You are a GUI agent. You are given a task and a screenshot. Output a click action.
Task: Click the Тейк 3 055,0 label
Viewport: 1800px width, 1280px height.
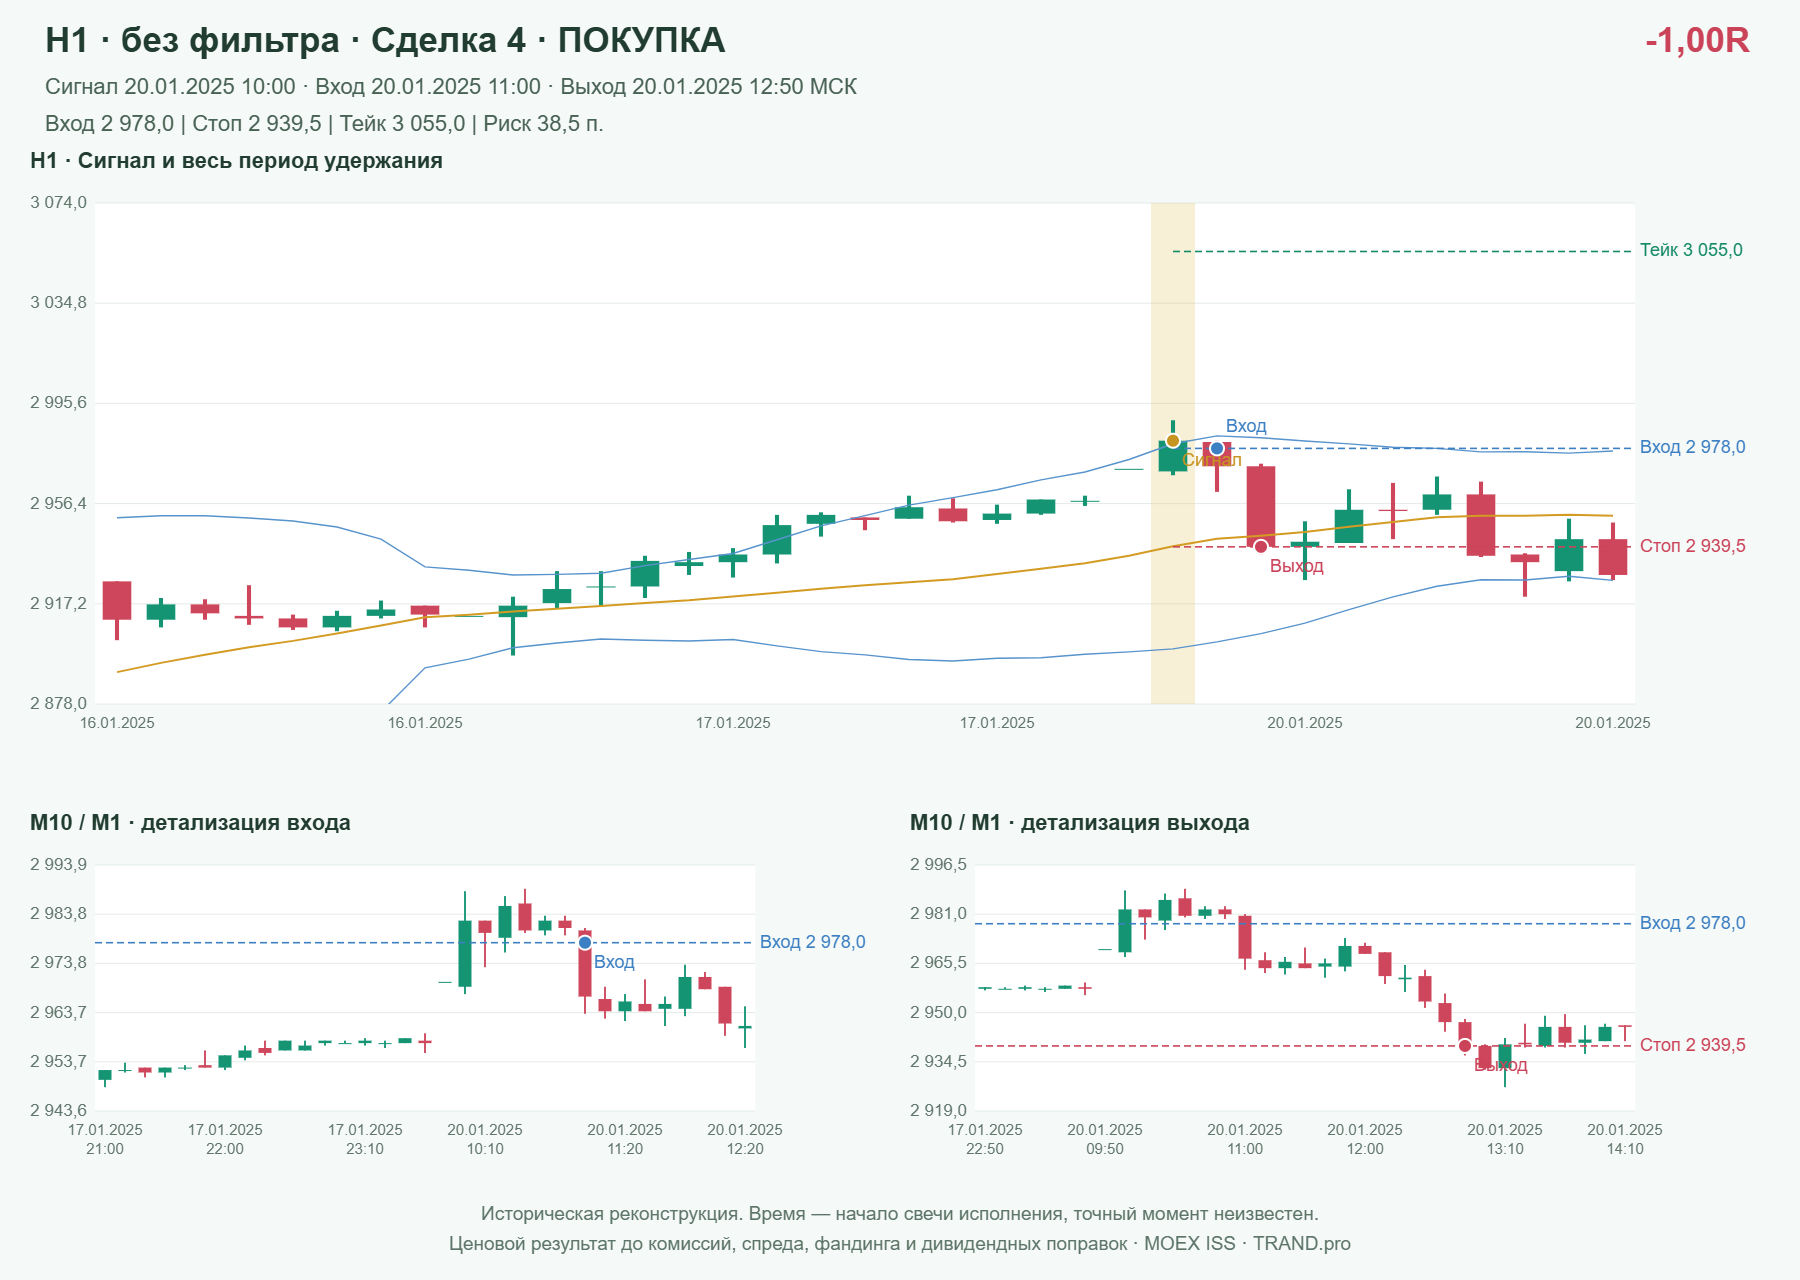tap(1691, 250)
